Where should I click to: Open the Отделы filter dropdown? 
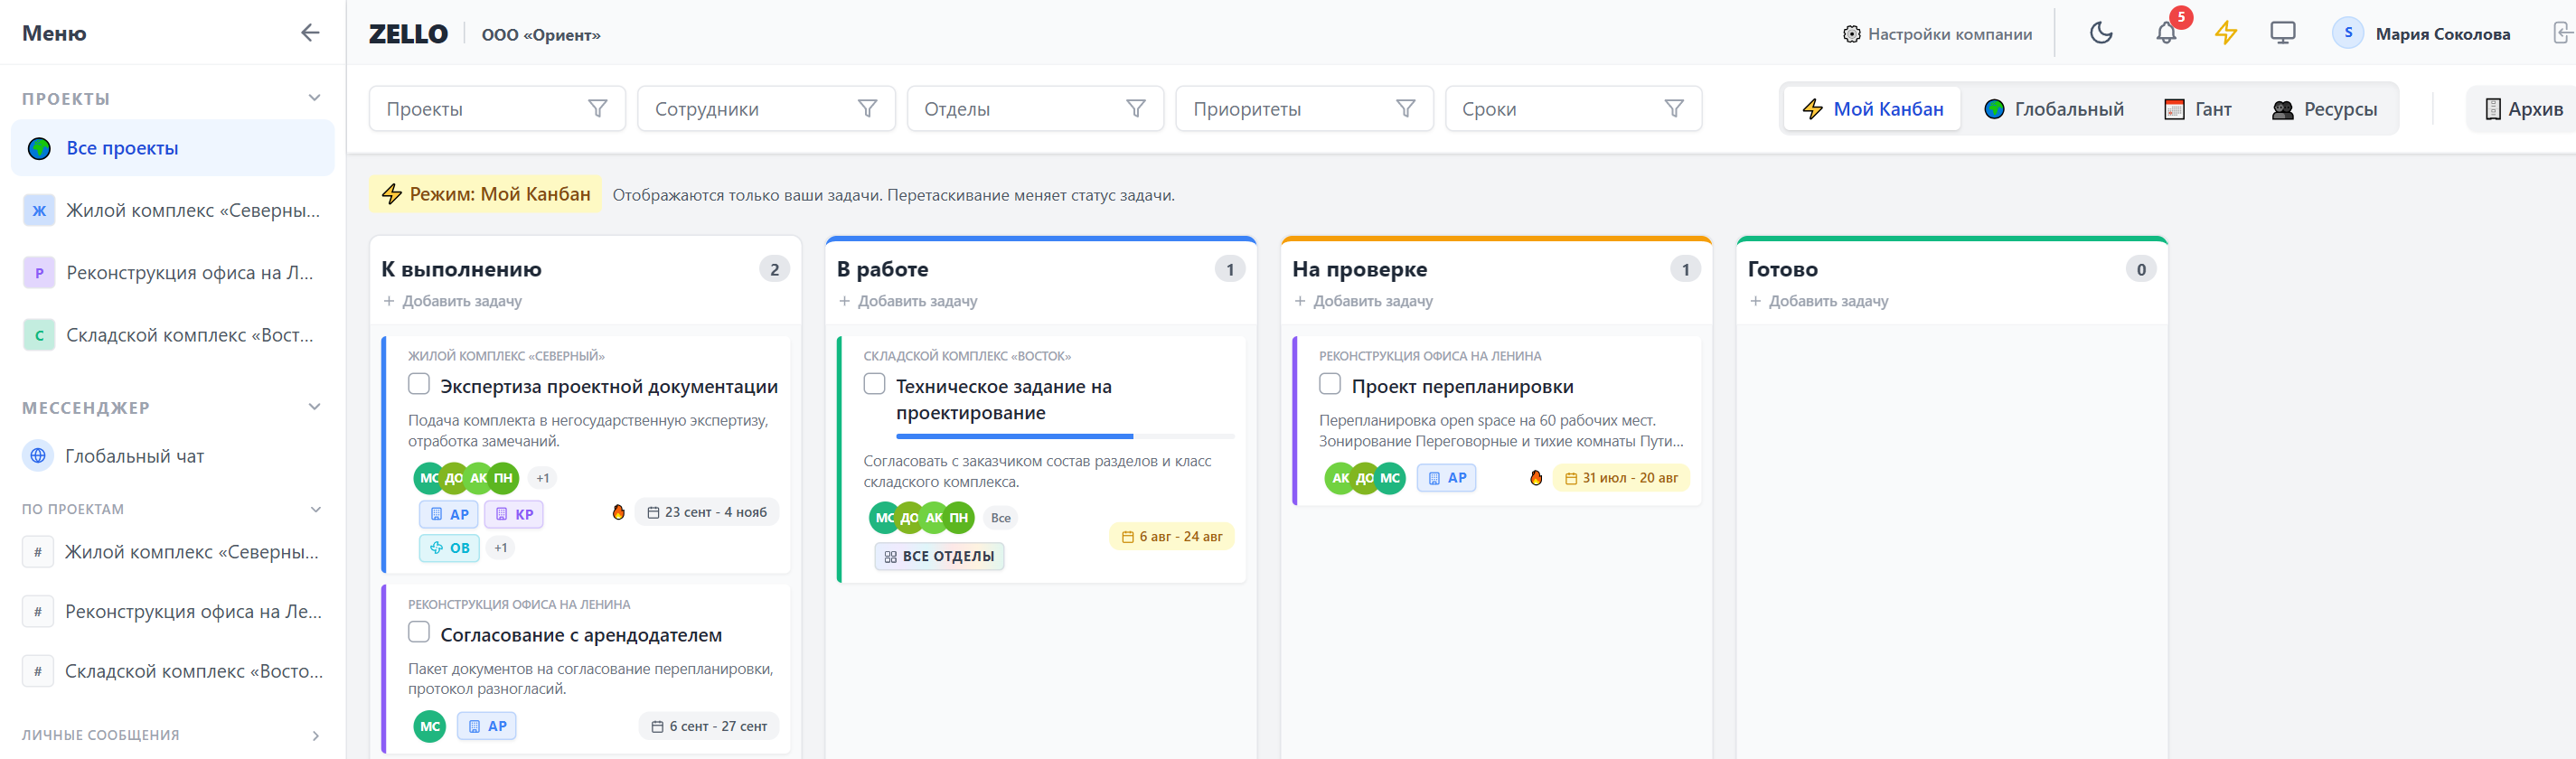(x=1035, y=108)
